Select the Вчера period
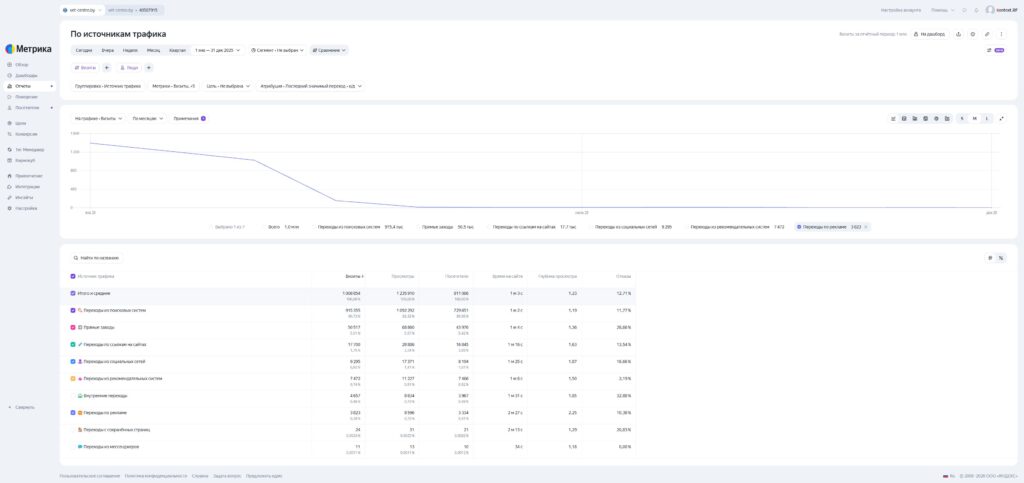The height and width of the screenshot is (483, 1024). pyautogui.click(x=108, y=50)
